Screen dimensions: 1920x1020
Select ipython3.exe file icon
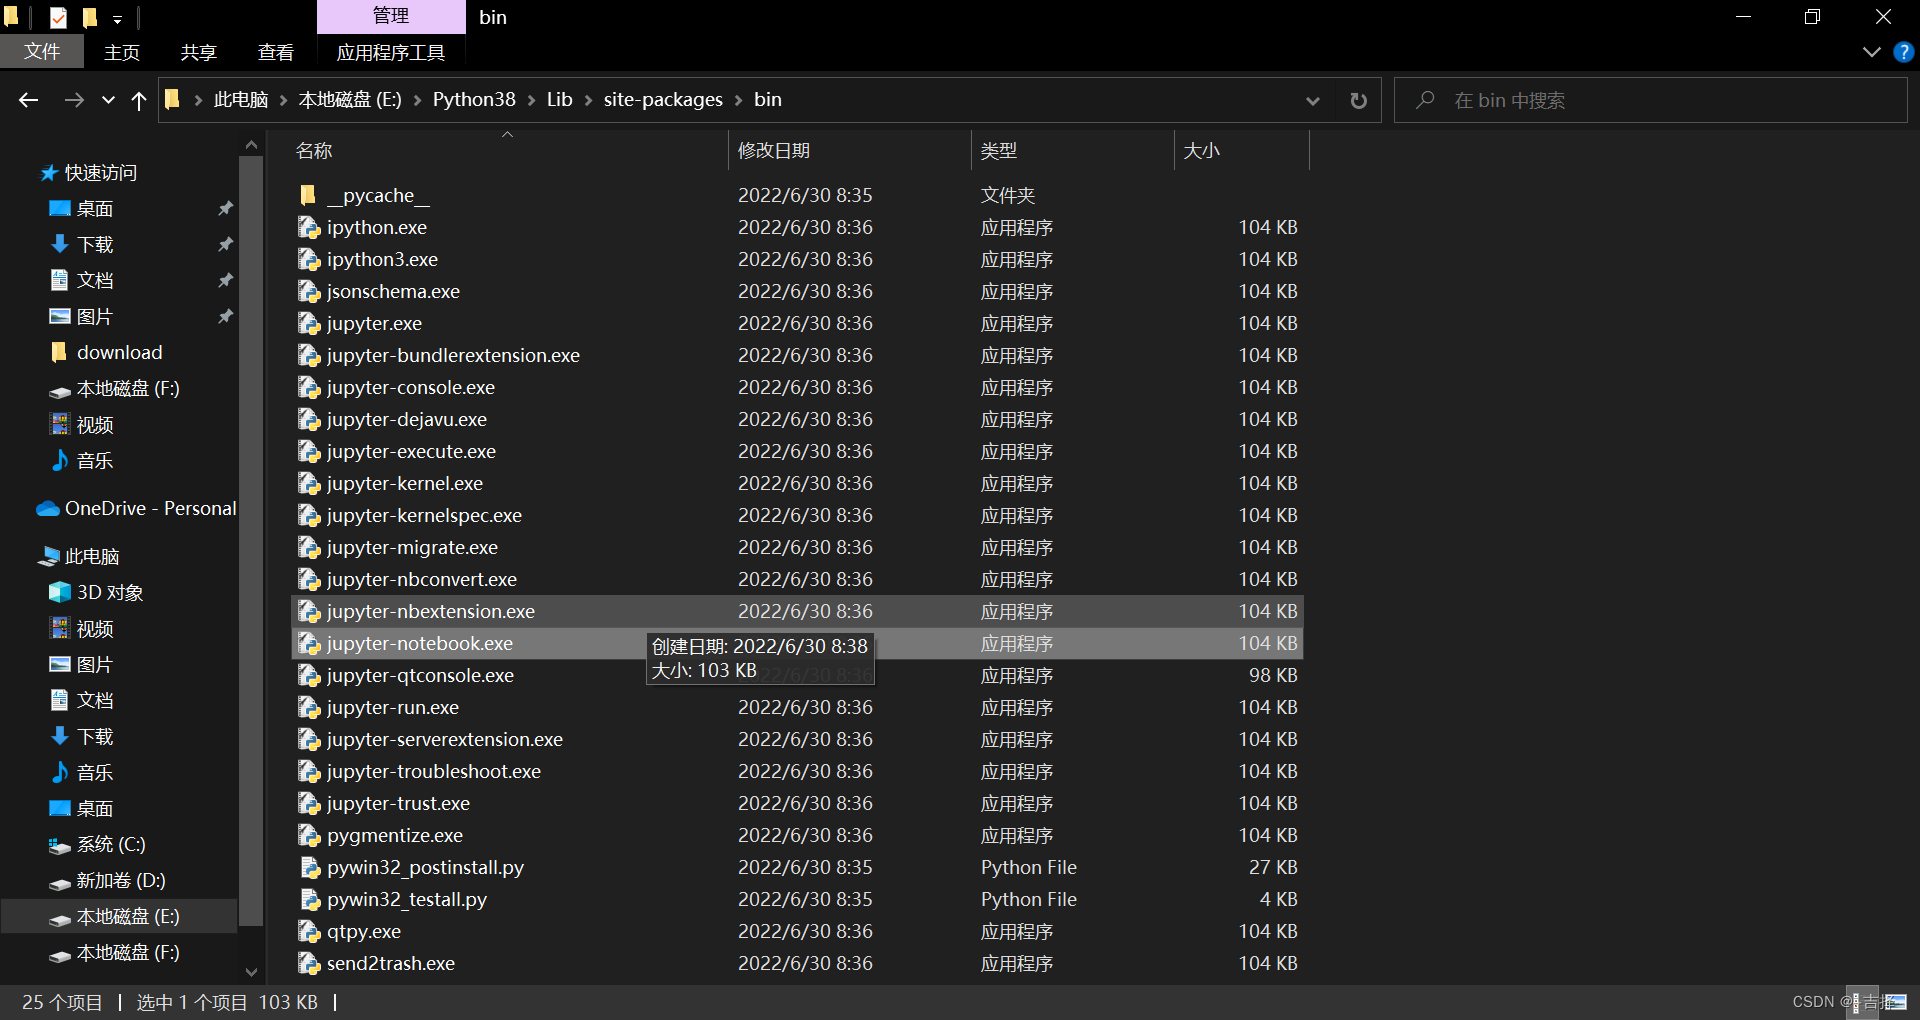[x=309, y=259]
